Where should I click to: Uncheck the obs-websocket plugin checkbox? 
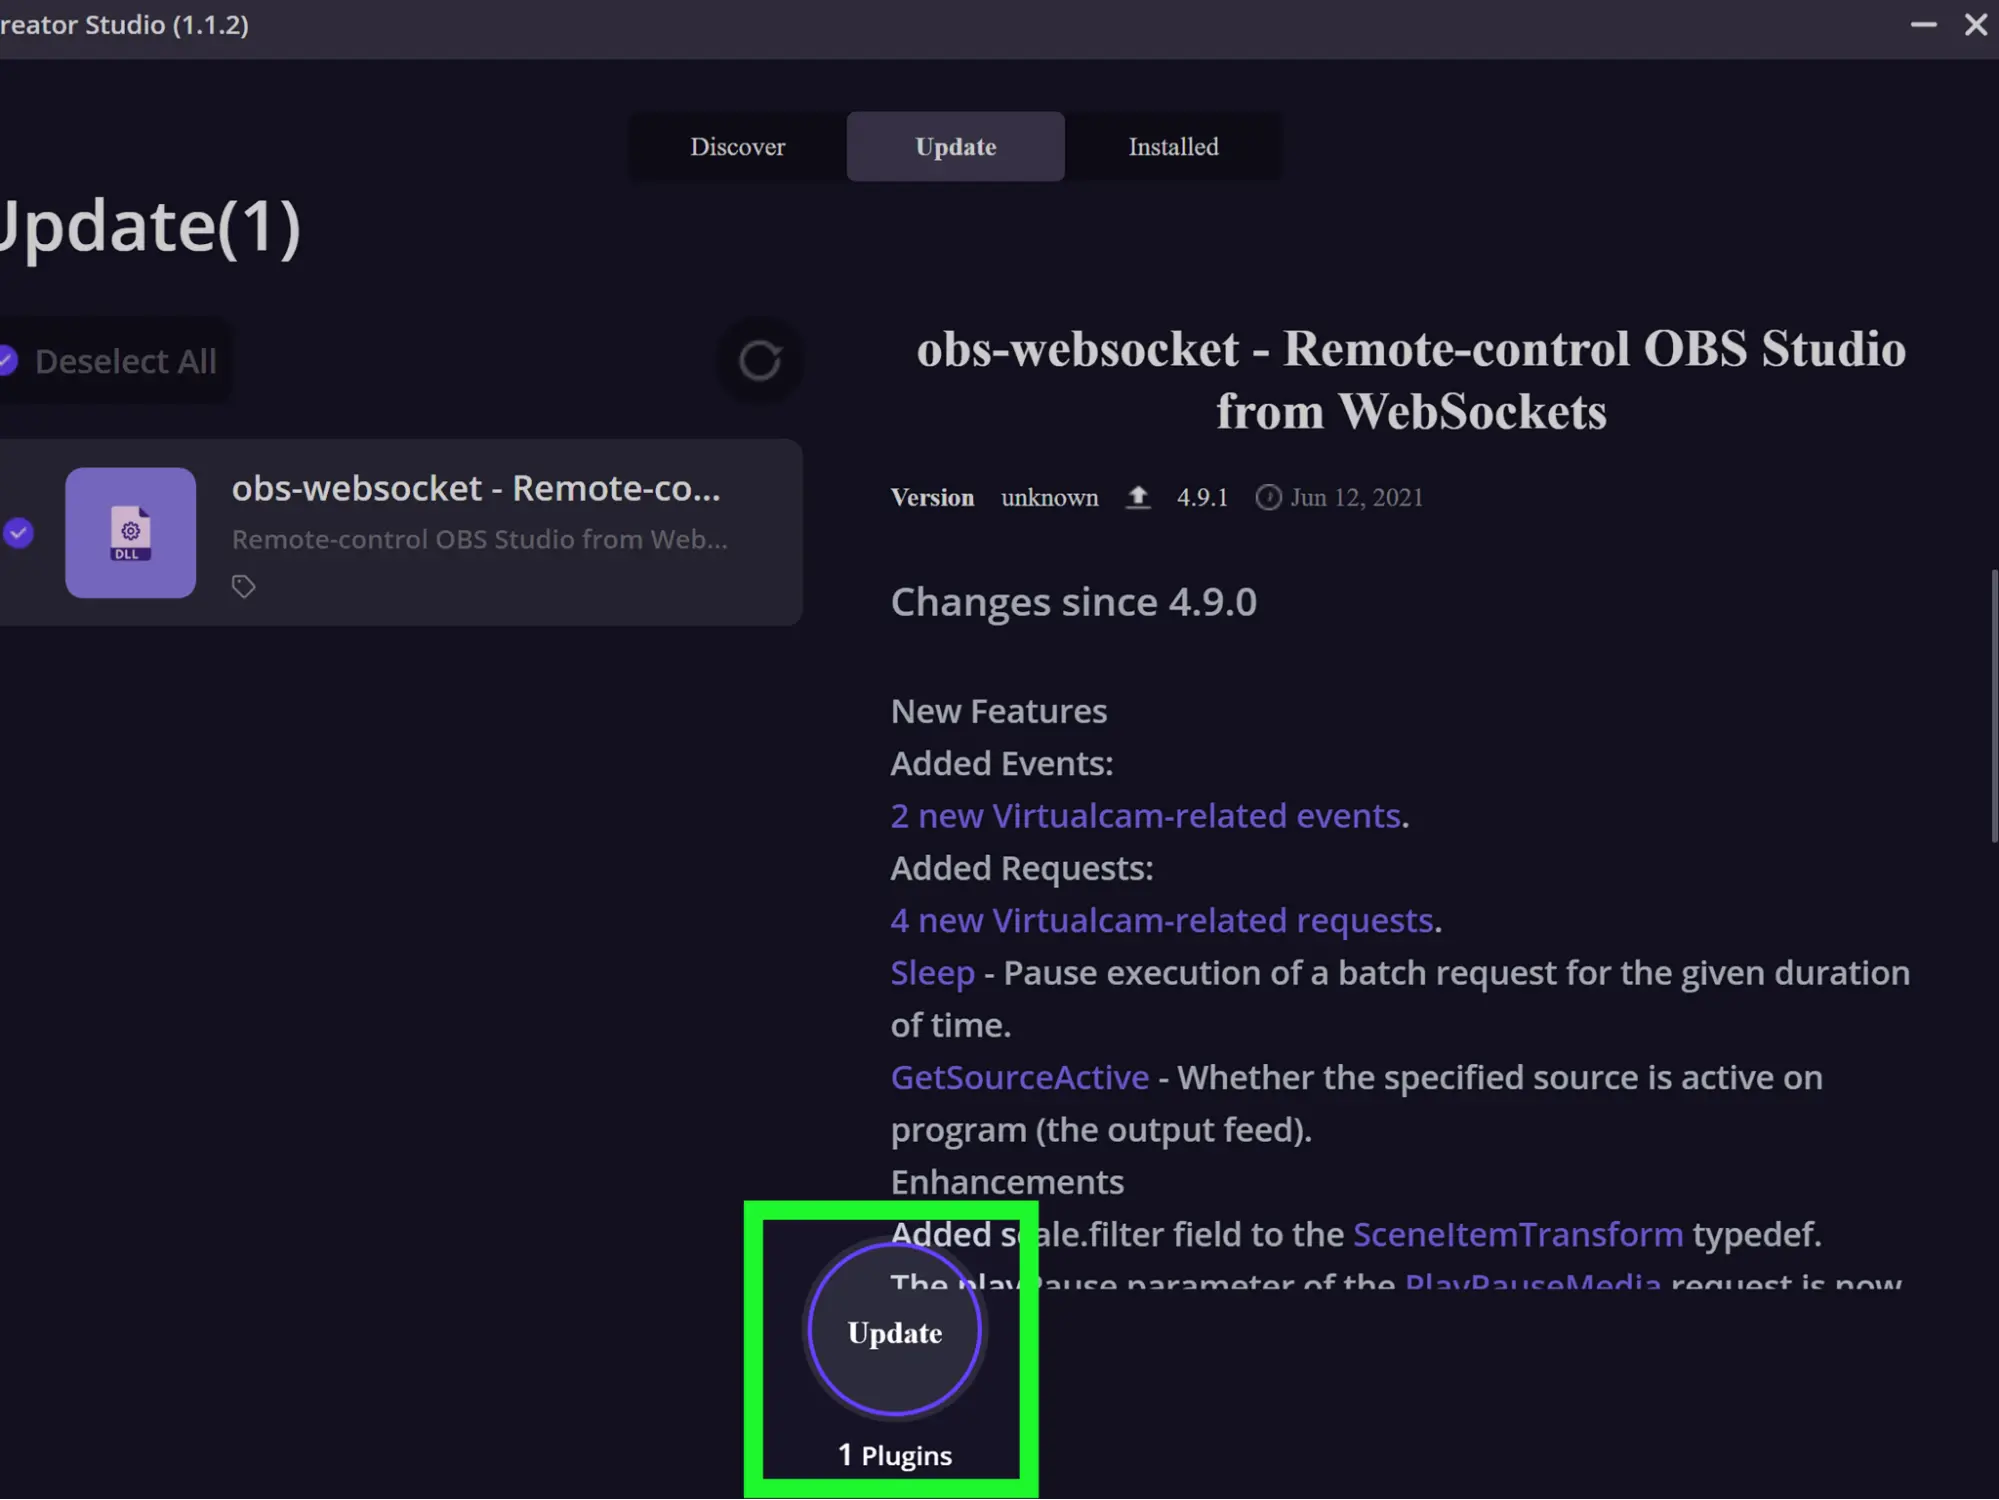click(18, 533)
